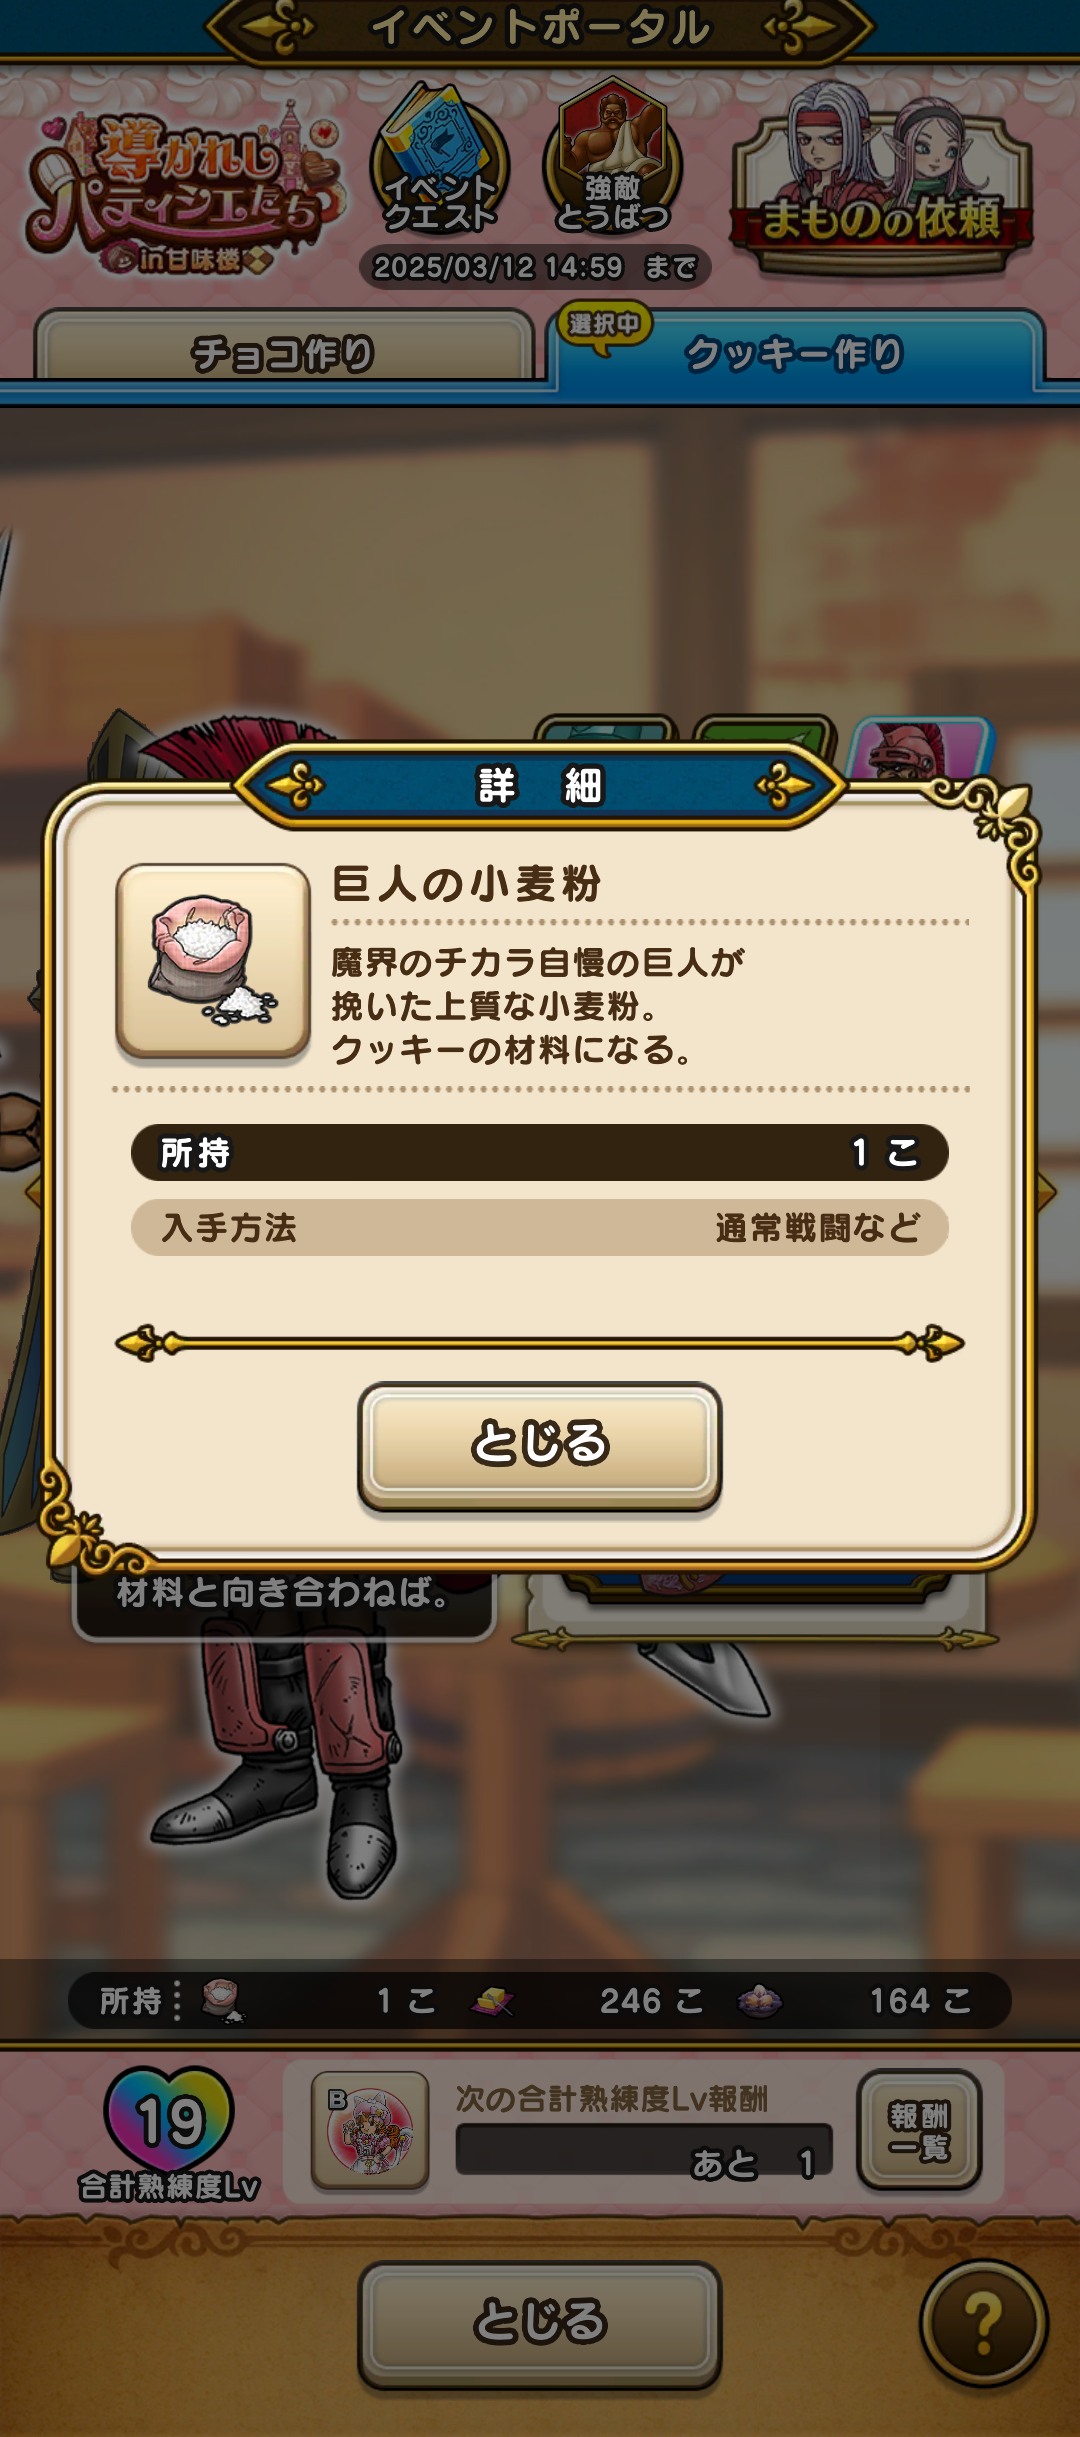Switch to the チョコ作り tab

click(x=284, y=350)
